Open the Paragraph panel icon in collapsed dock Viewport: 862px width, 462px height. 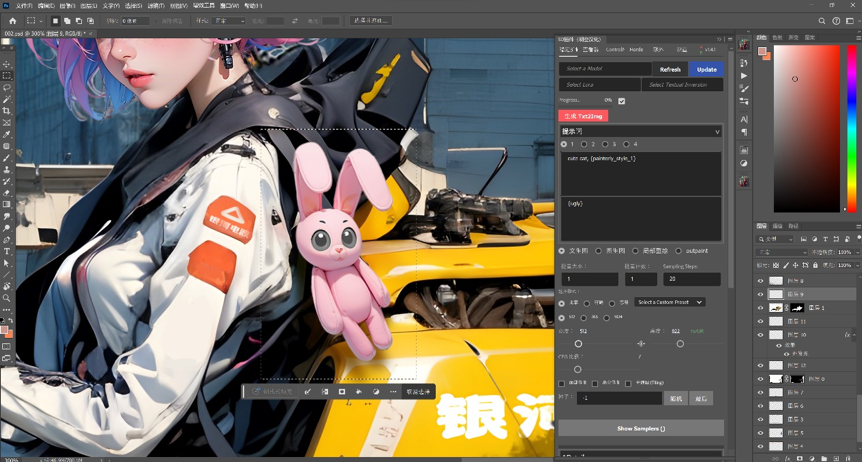[x=744, y=133]
